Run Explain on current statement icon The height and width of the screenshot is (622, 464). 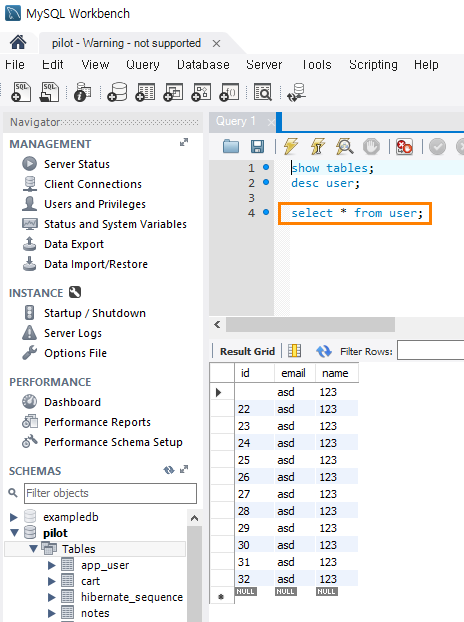click(344, 146)
